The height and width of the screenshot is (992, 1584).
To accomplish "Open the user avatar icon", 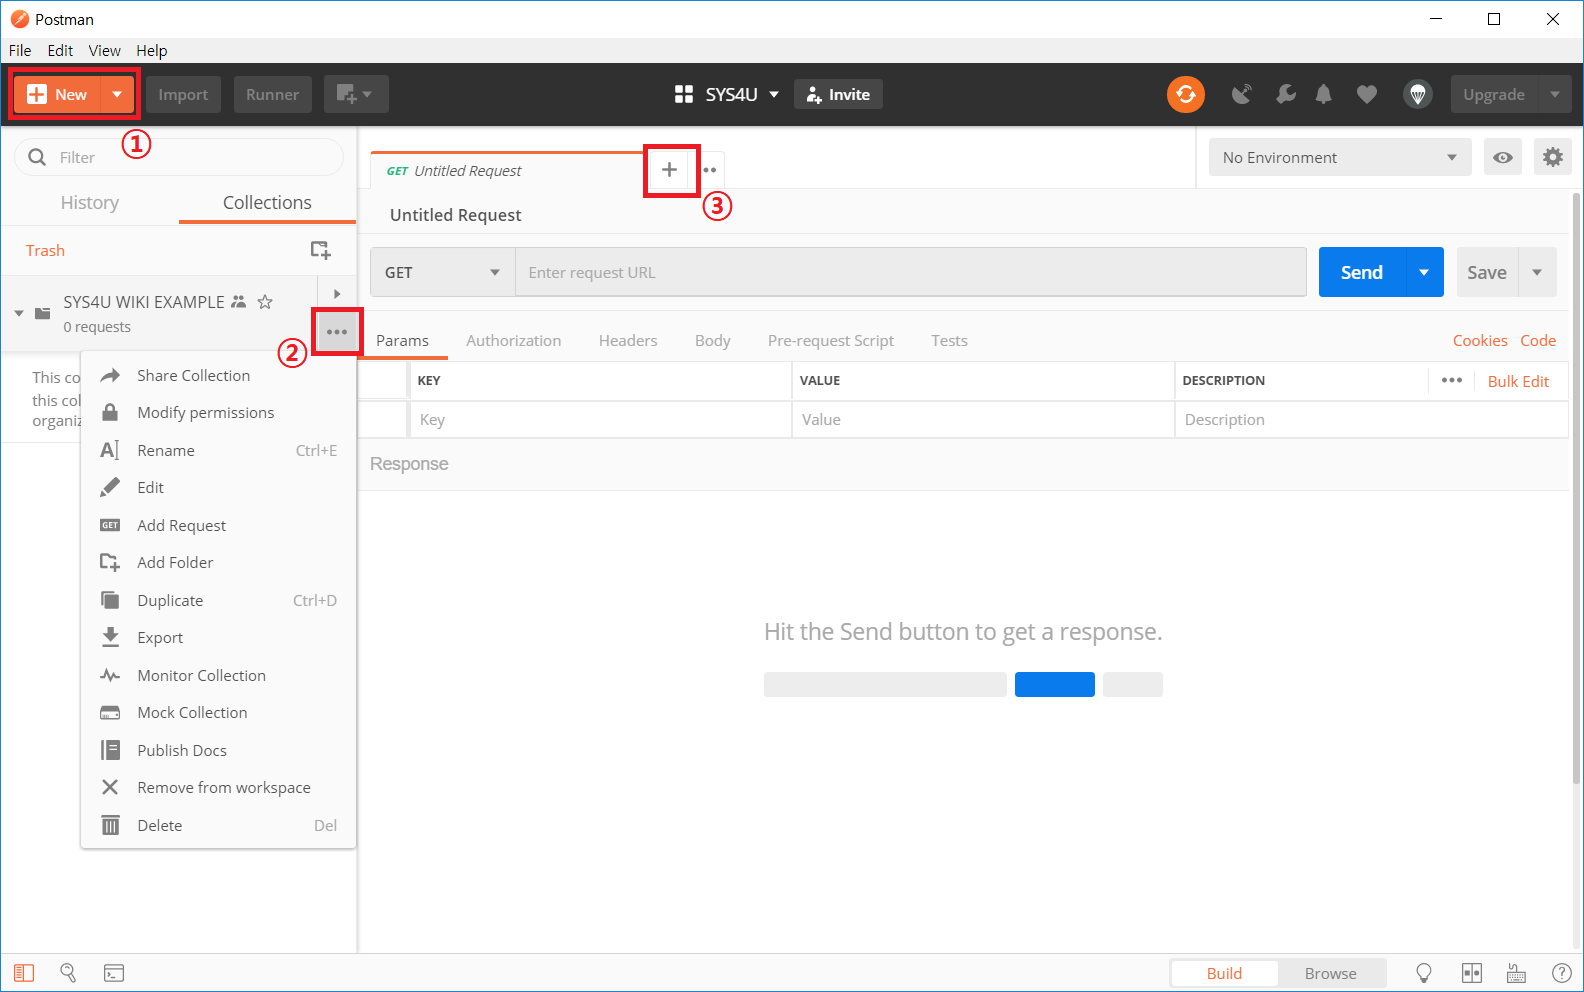I will coord(1417,94).
